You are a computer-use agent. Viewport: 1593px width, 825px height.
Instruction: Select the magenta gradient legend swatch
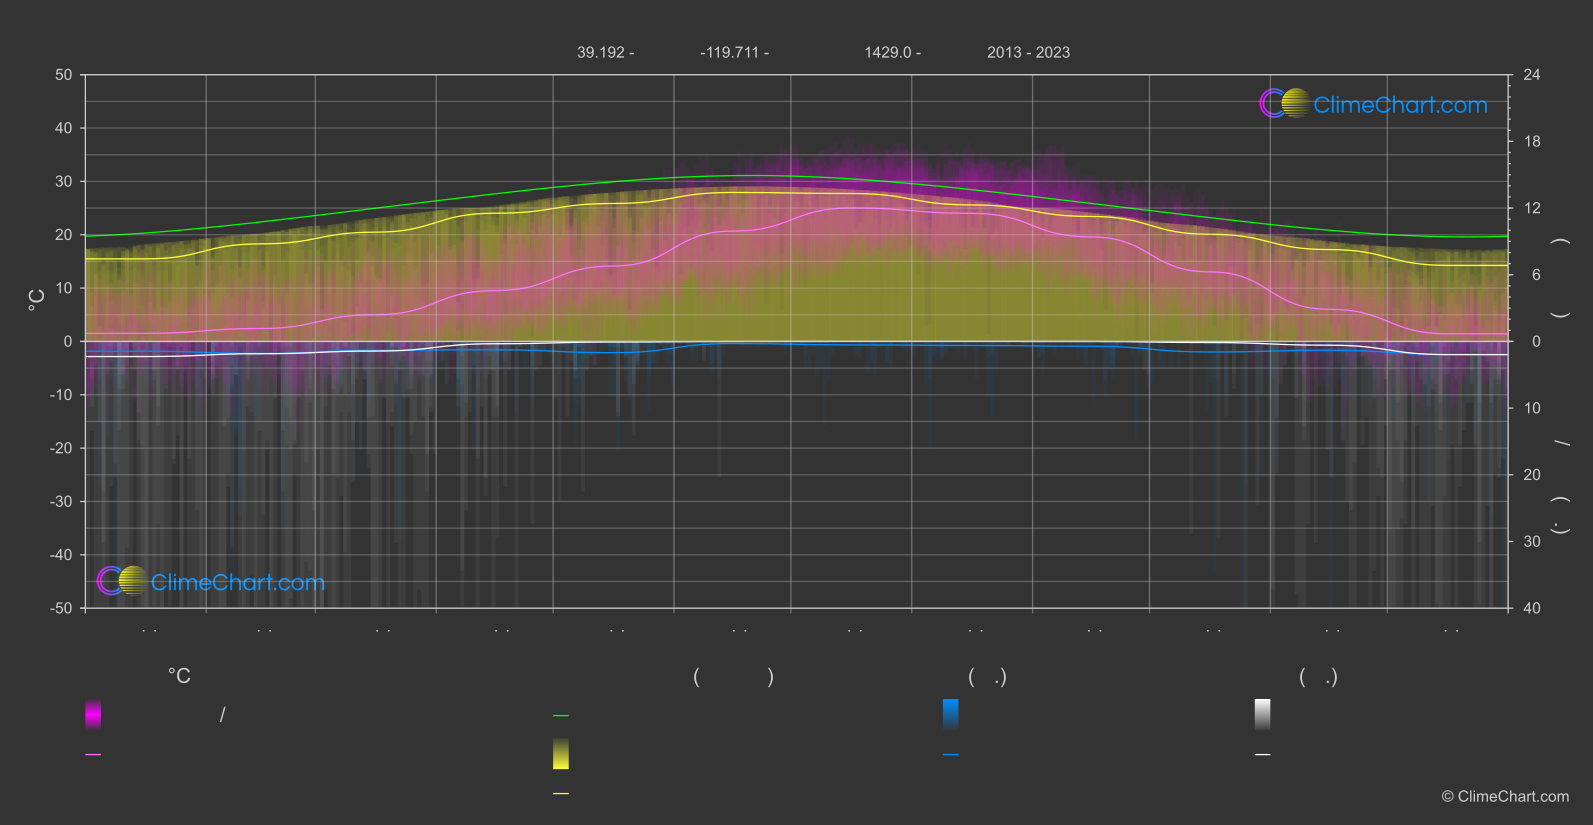[x=93, y=714]
